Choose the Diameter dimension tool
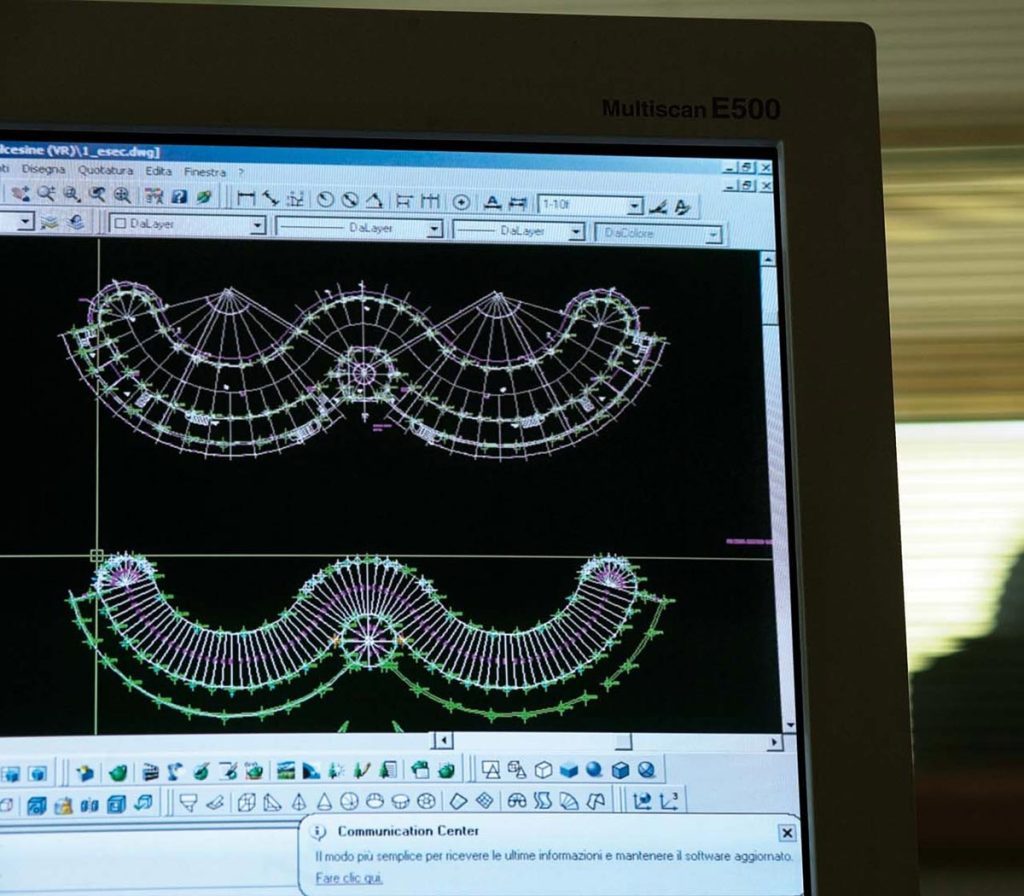Screen dimensions: 1024x896 point(349,200)
